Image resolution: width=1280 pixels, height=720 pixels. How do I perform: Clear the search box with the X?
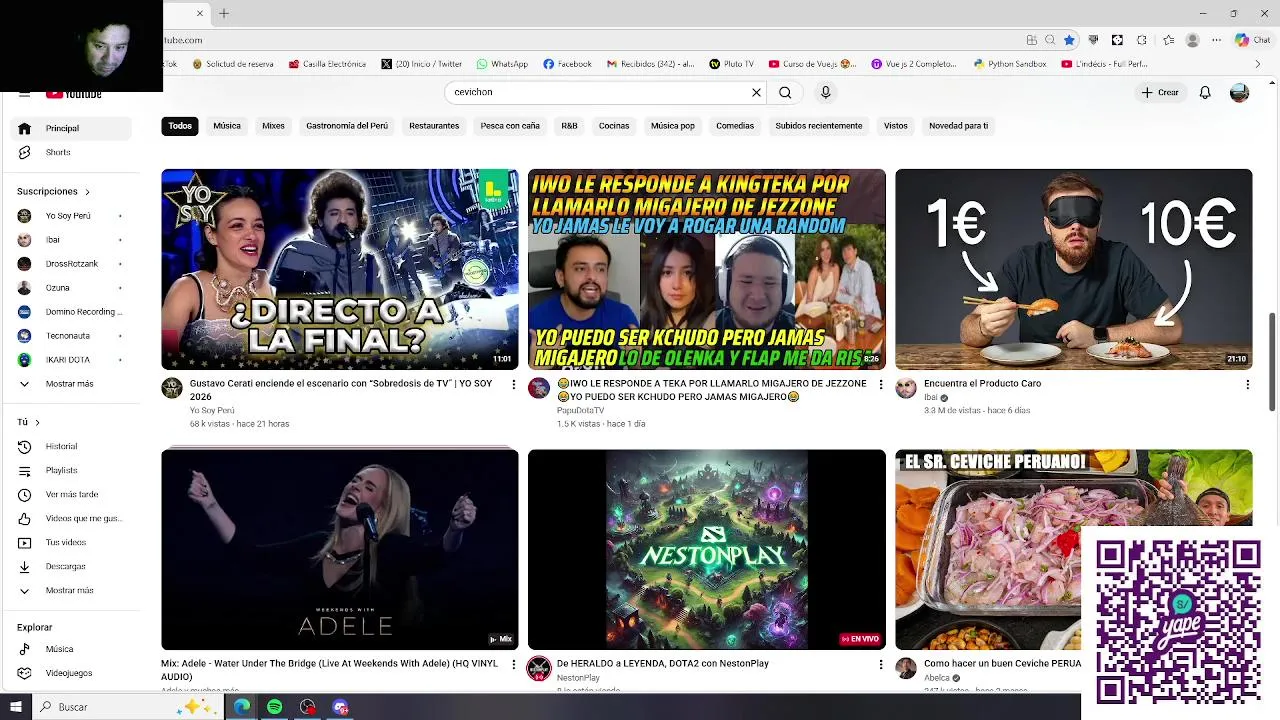click(756, 92)
